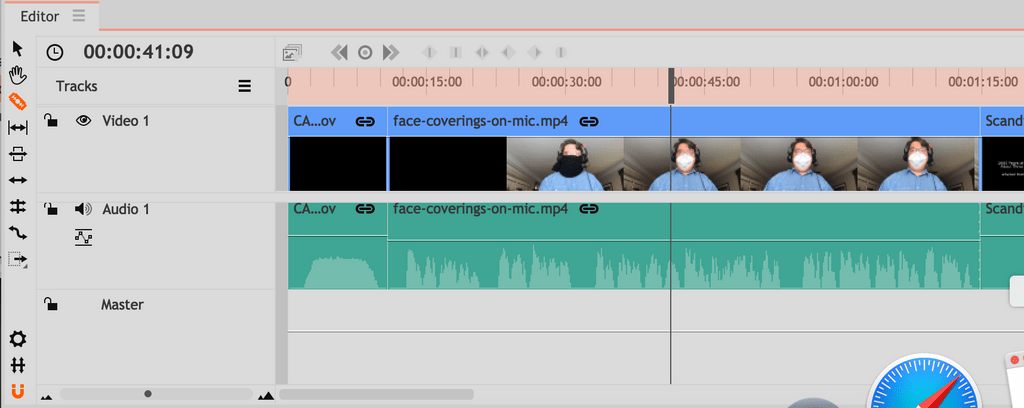Choose the Slip tool with bracketed arrows

[x=18, y=127]
